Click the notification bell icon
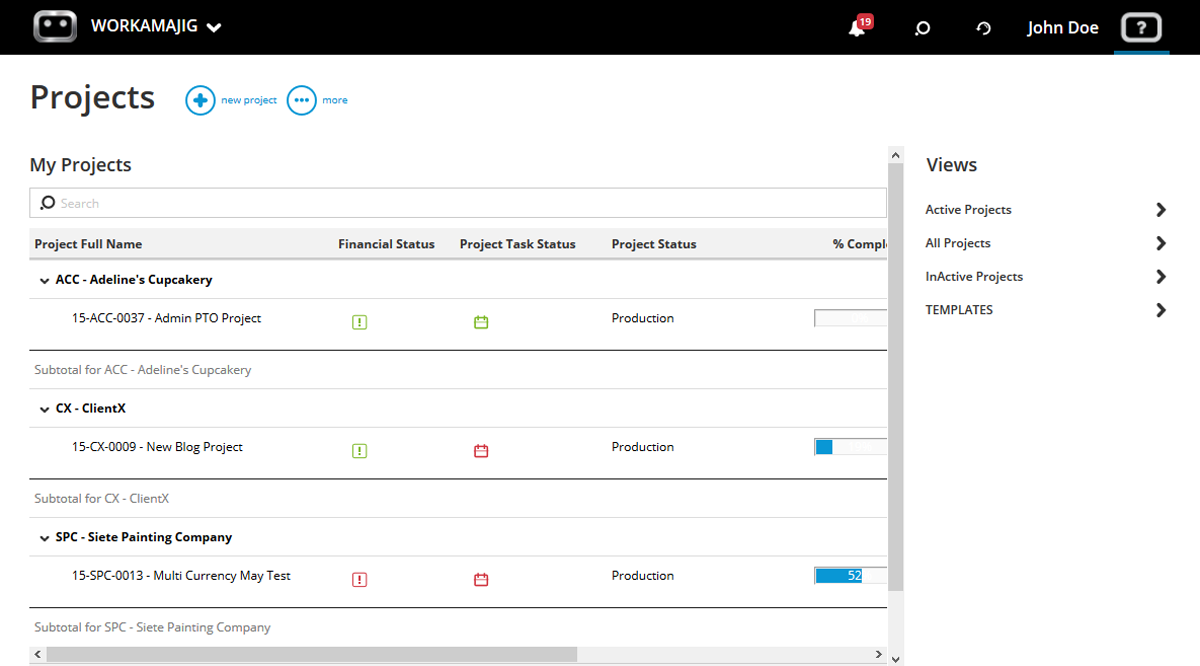The image size is (1200, 666). 857,28
